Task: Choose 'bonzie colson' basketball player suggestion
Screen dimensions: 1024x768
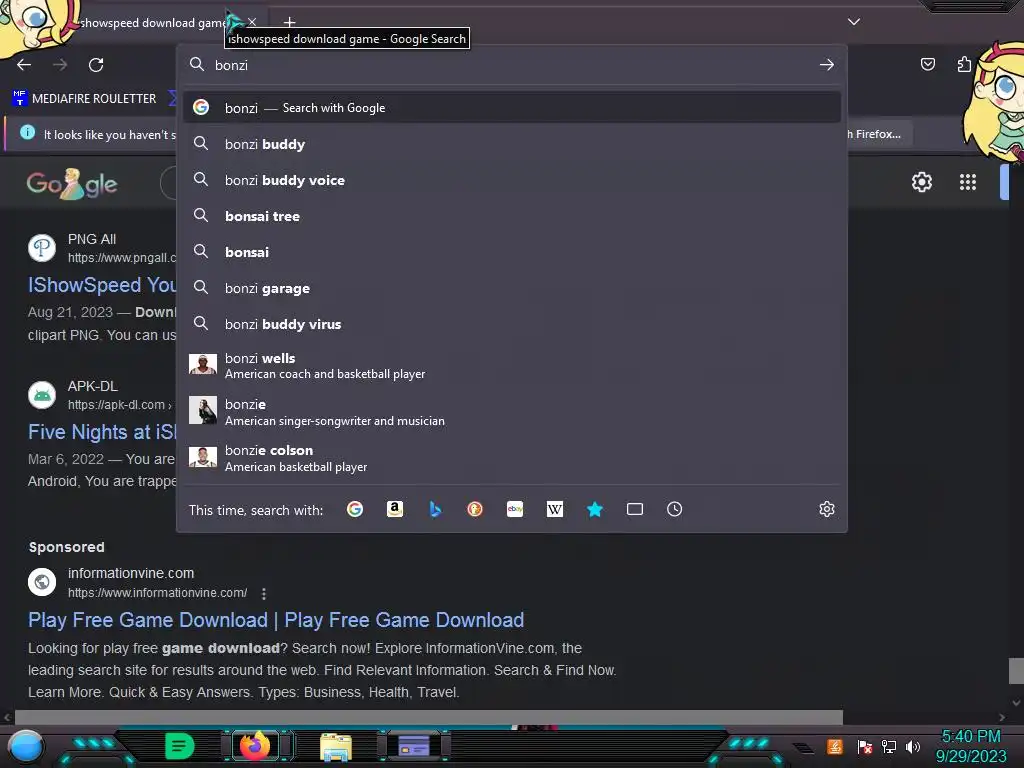Action: point(512,458)
